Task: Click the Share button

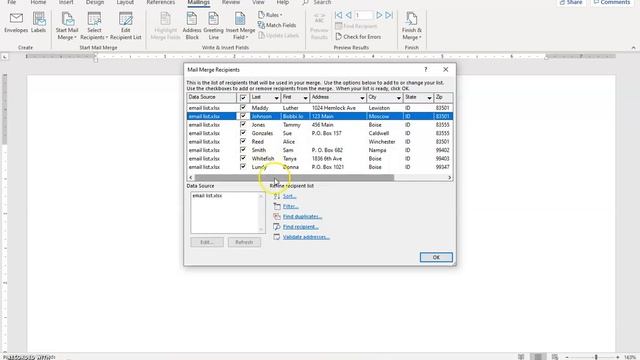Action: (x=571, y=2)
